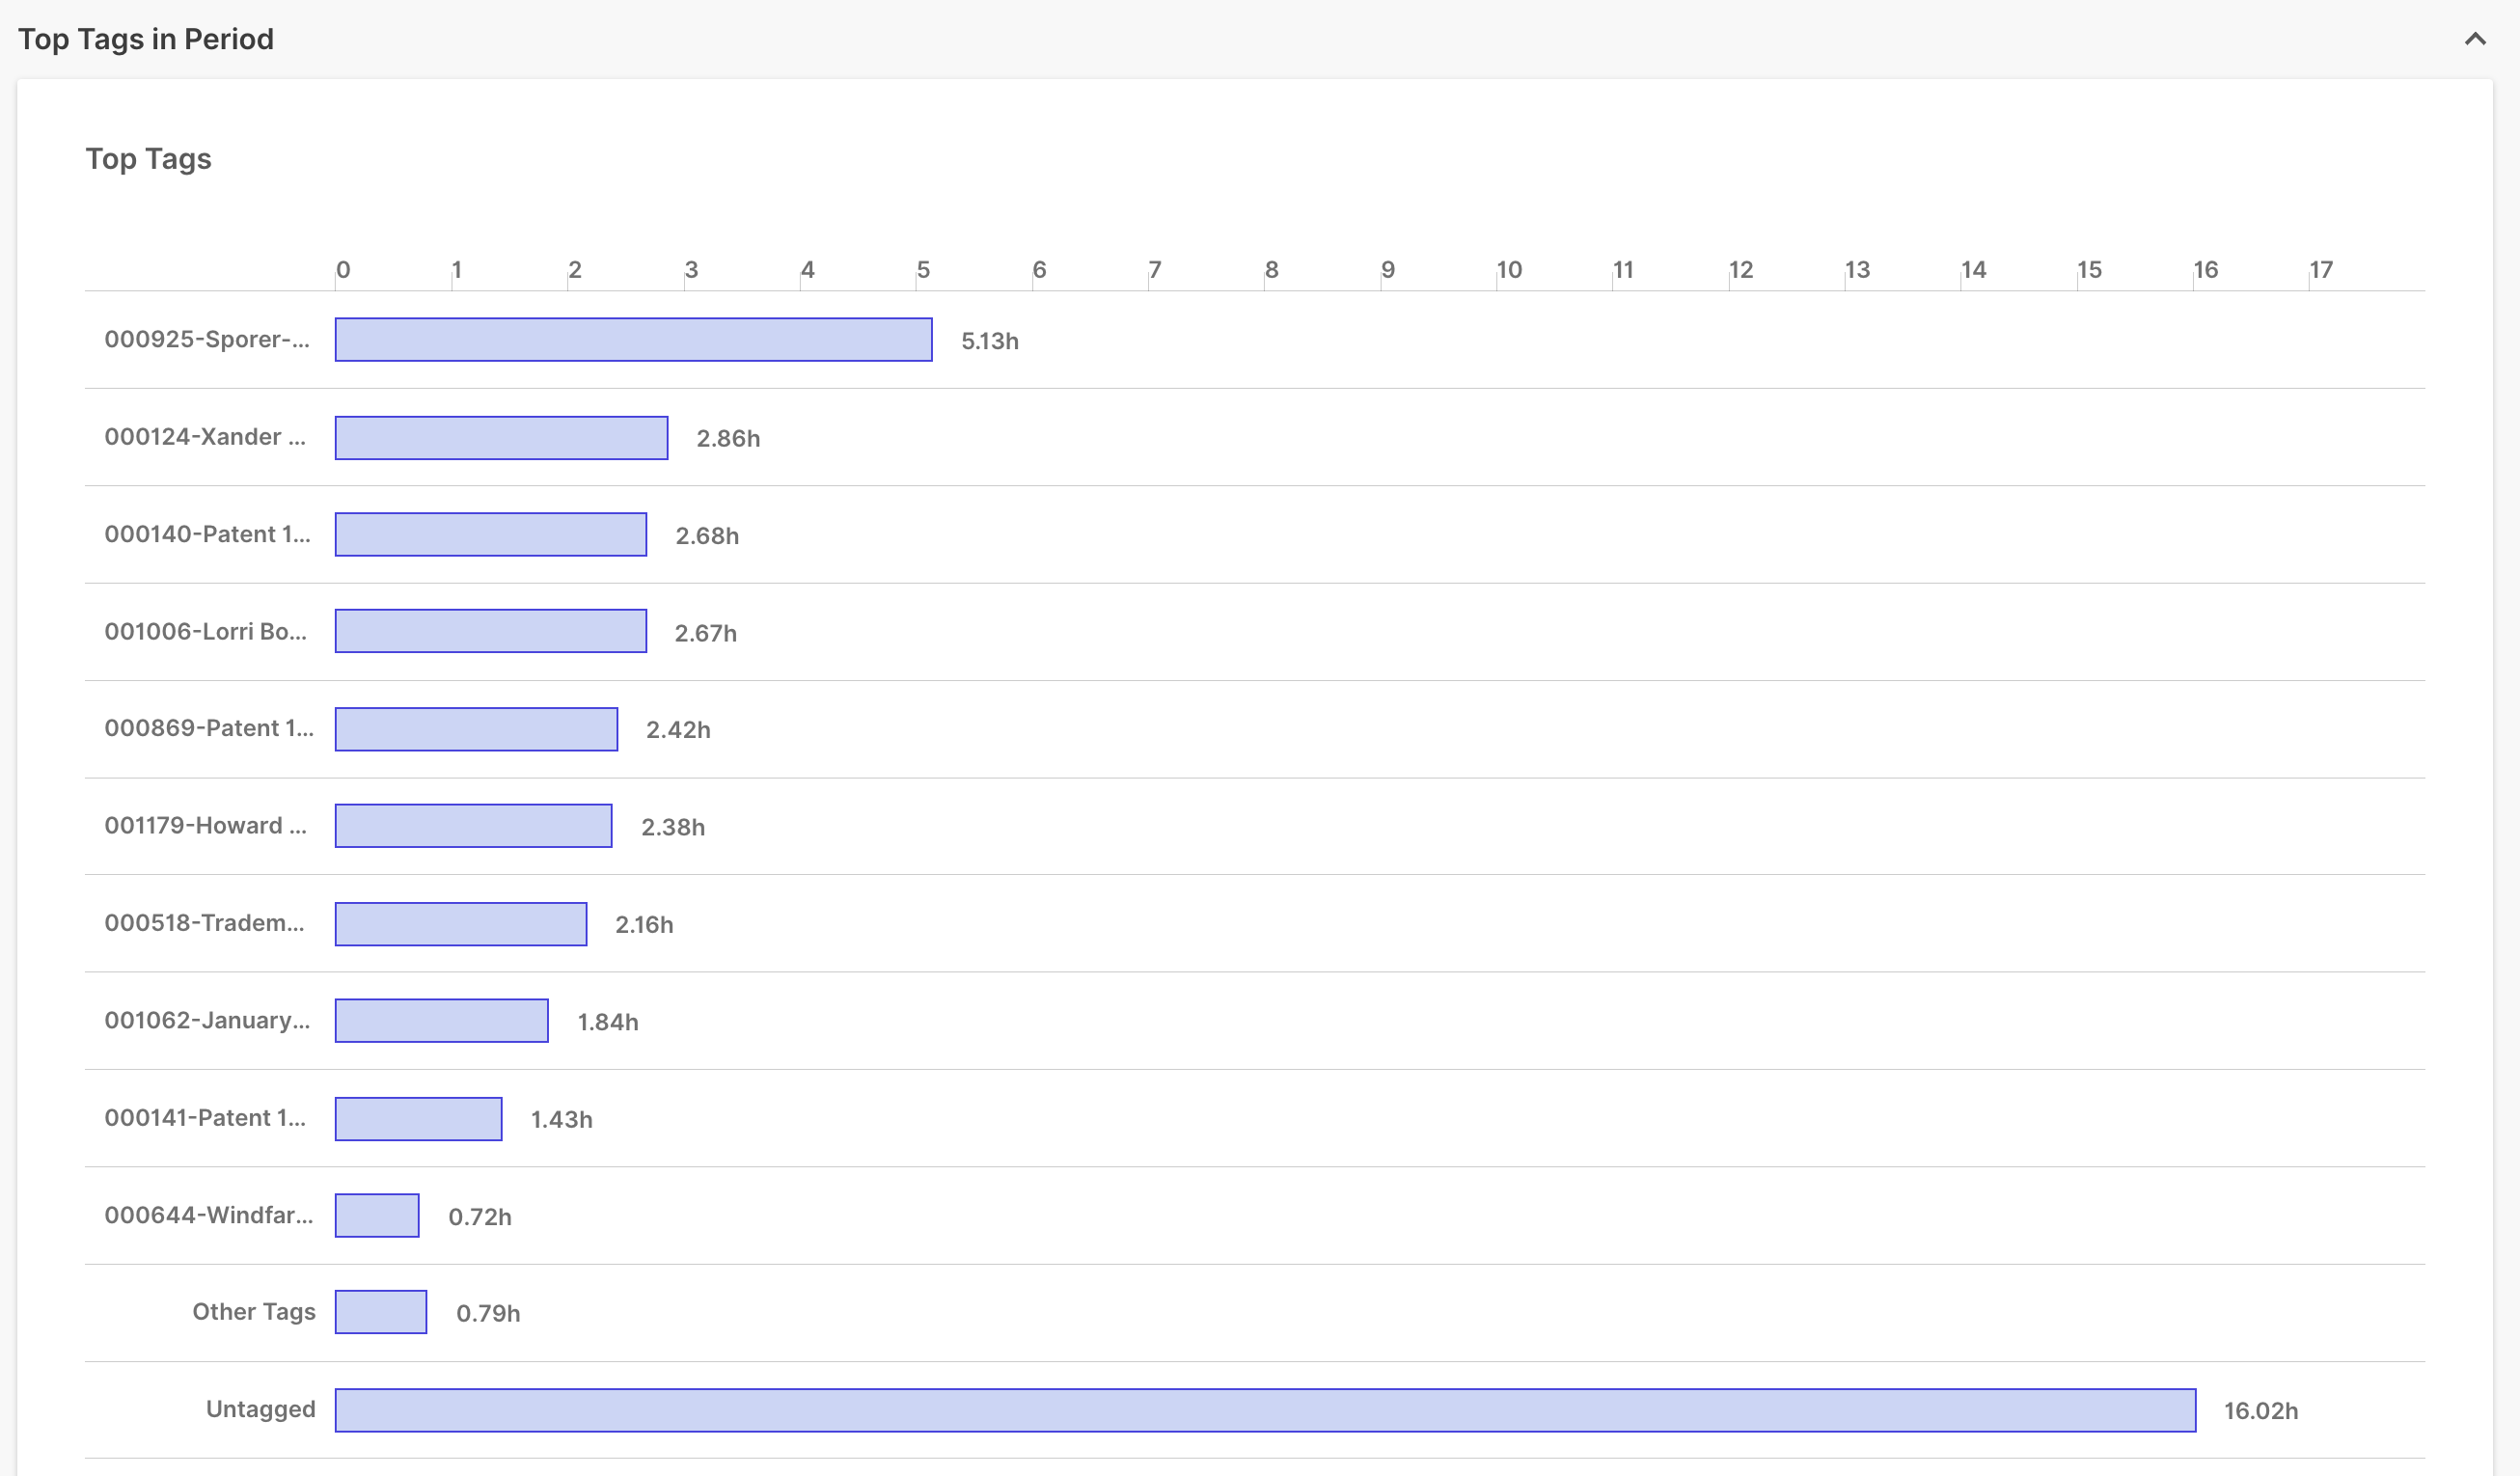This screenshot has height=1476, width=2520.
Task: Collapse the Top Tags in Period section
Action: click(2475, 39)
